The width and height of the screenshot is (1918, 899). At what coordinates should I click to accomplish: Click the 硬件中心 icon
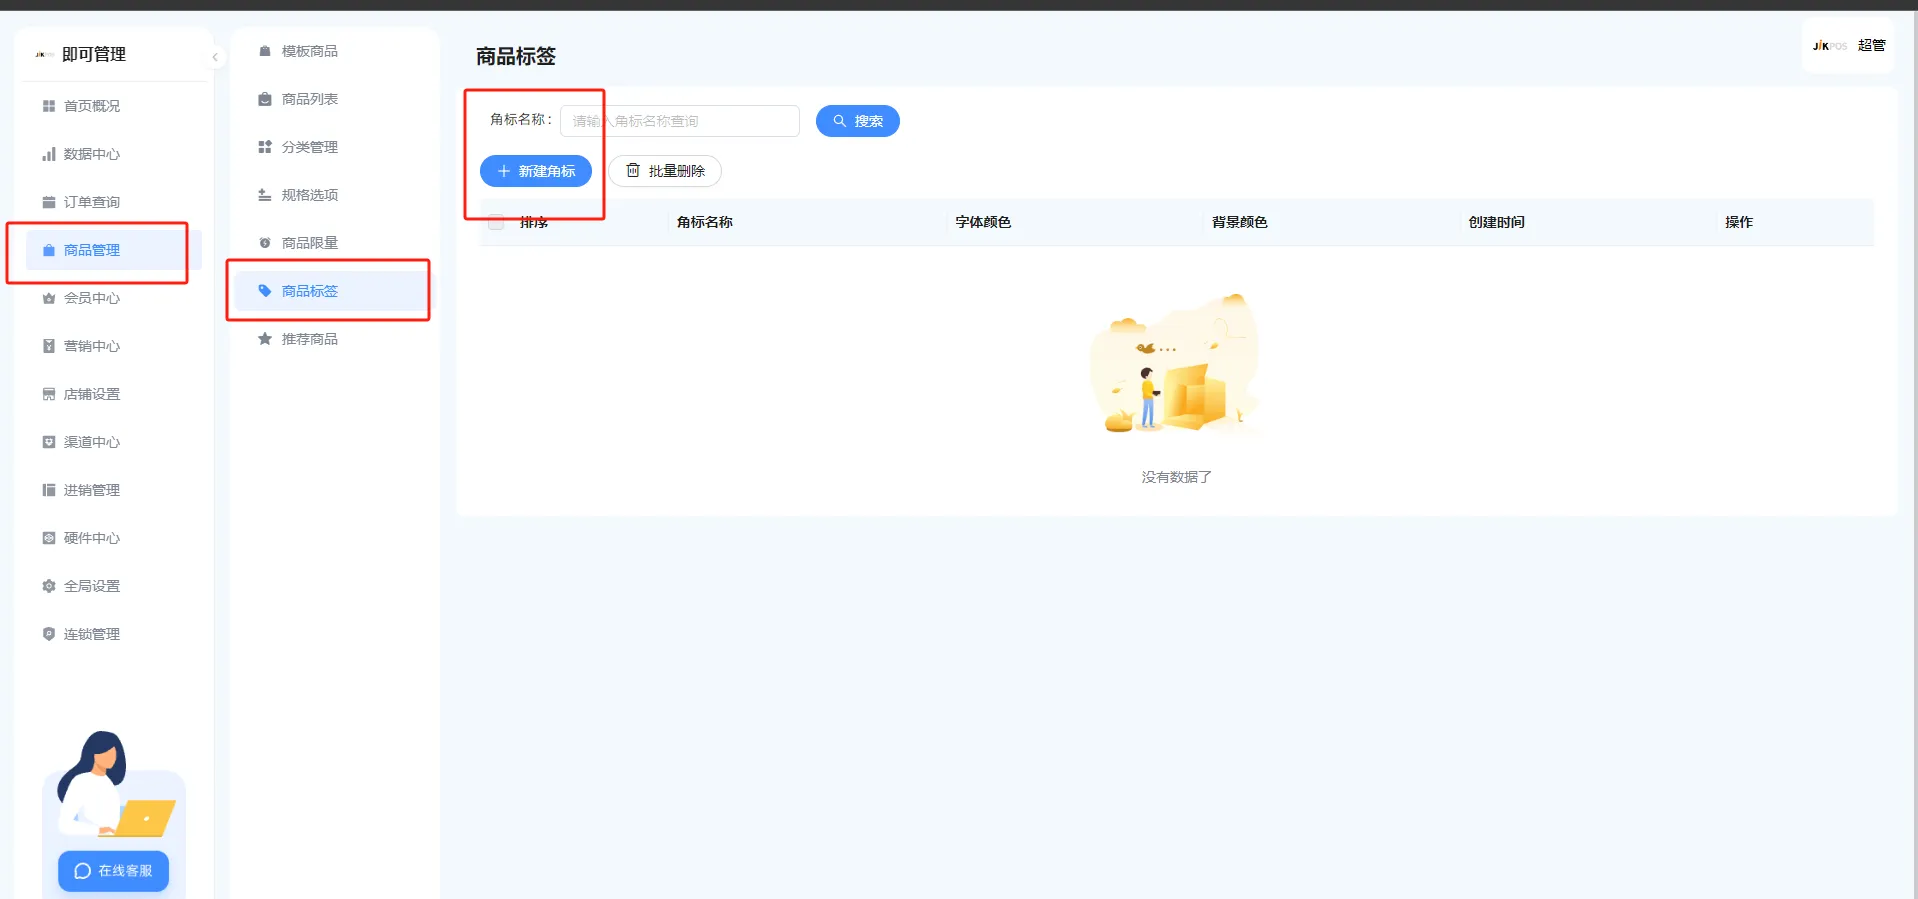point(49,538)
